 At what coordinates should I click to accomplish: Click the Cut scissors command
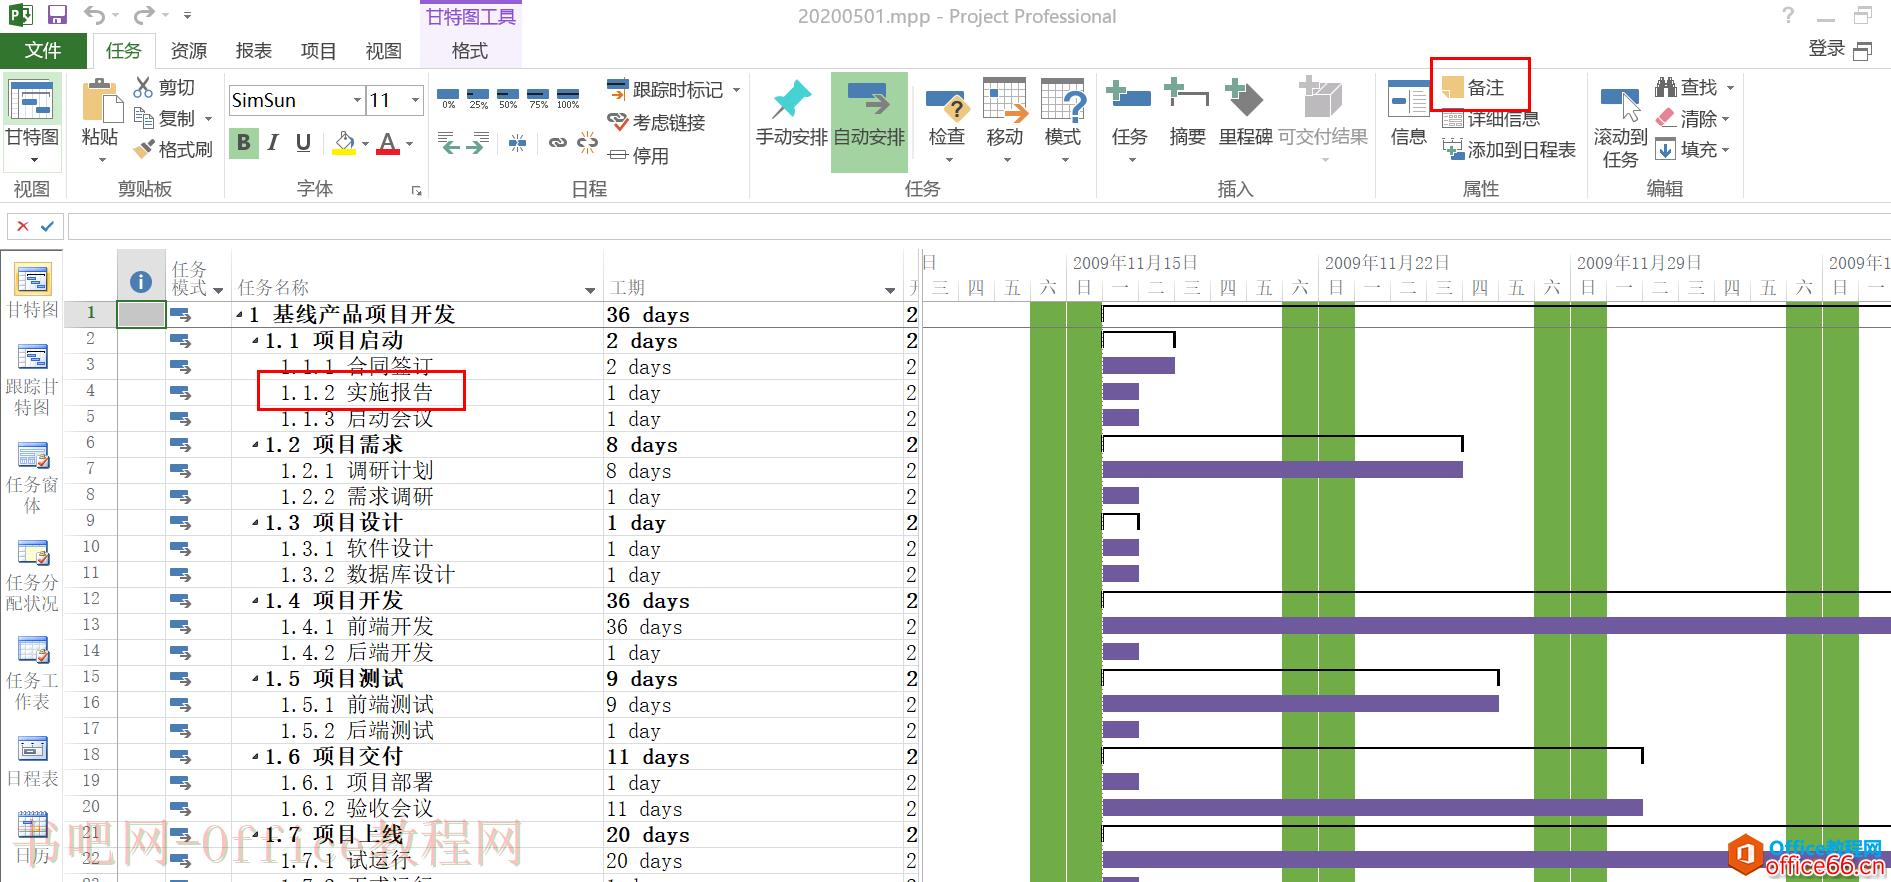164,88
